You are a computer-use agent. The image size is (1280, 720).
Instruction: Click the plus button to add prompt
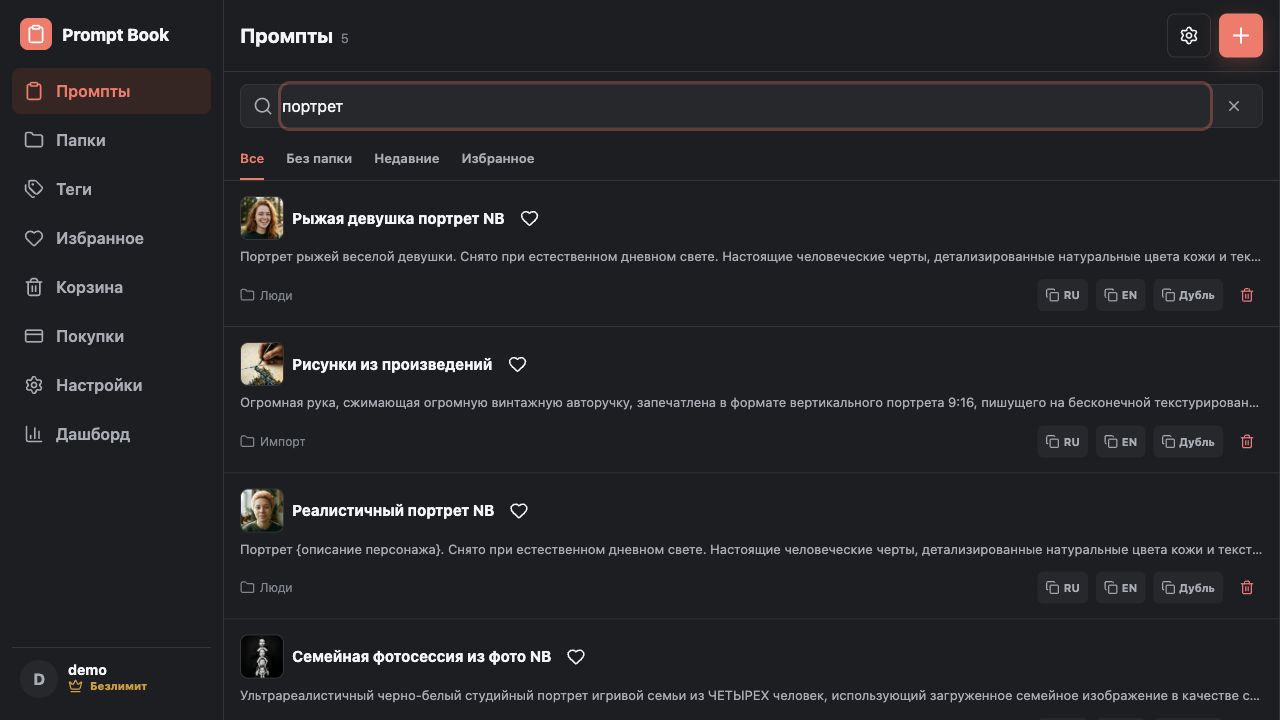point(1241,36)
